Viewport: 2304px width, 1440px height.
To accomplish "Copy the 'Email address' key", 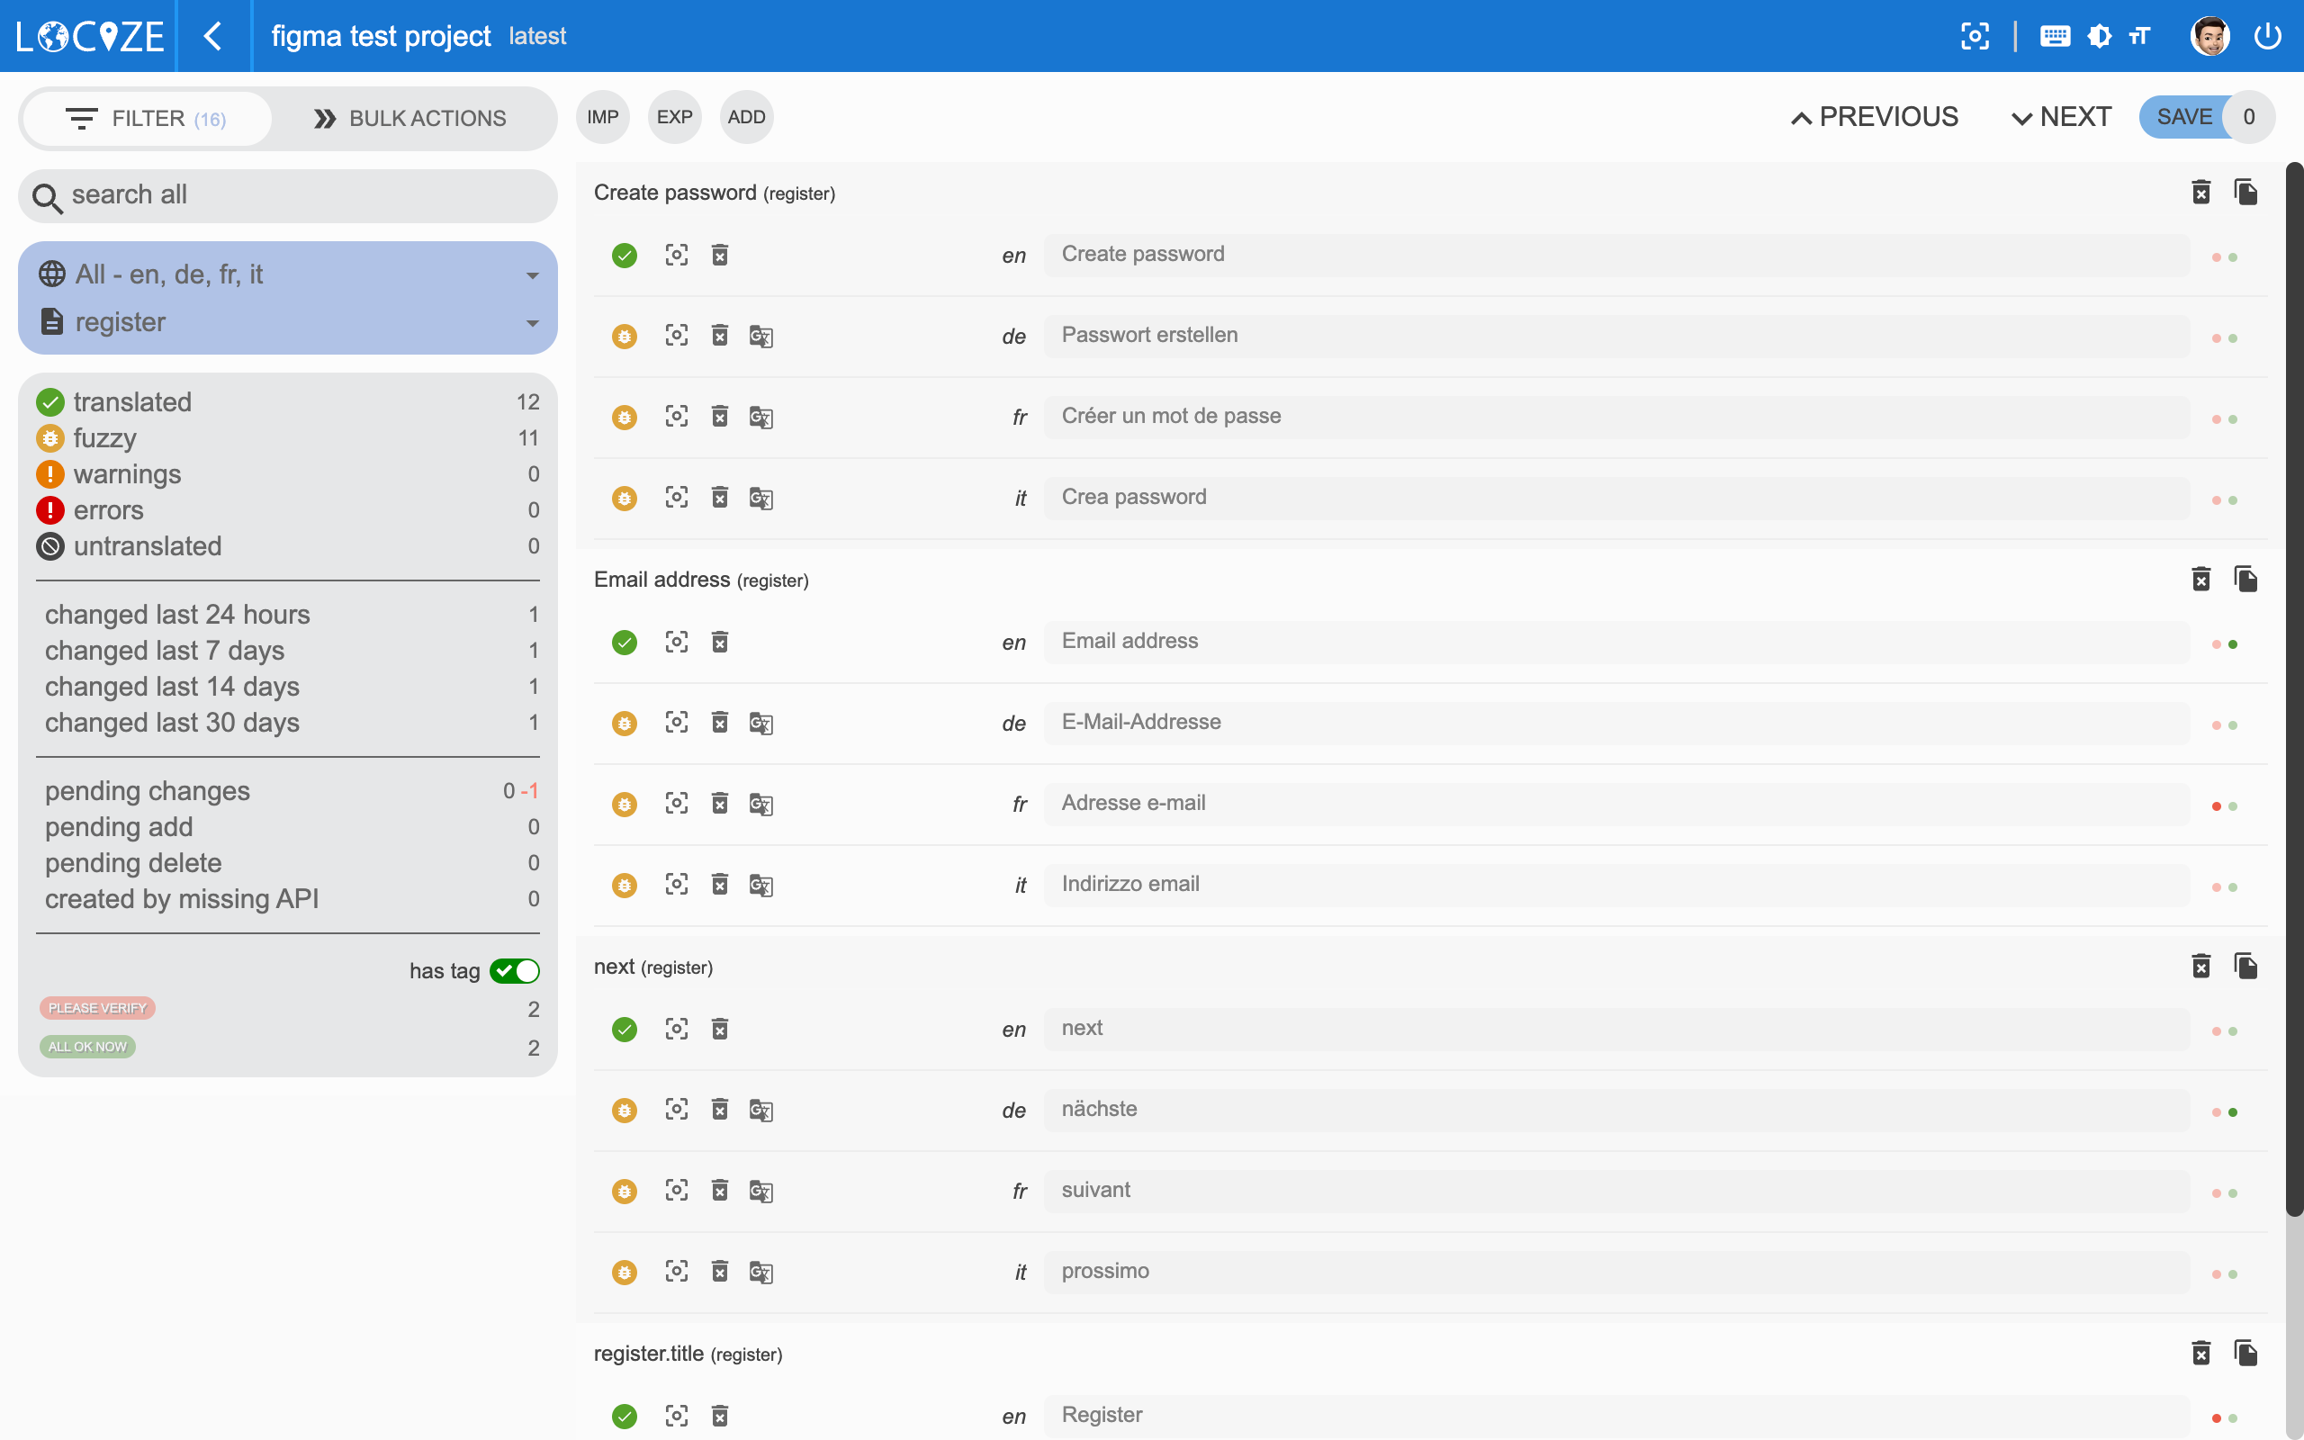I will [2245, 579].
